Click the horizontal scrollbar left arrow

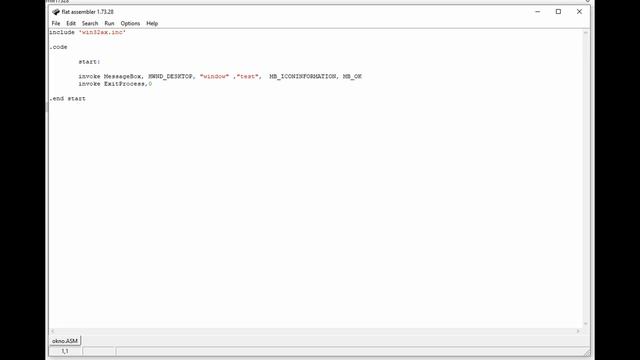52,331
